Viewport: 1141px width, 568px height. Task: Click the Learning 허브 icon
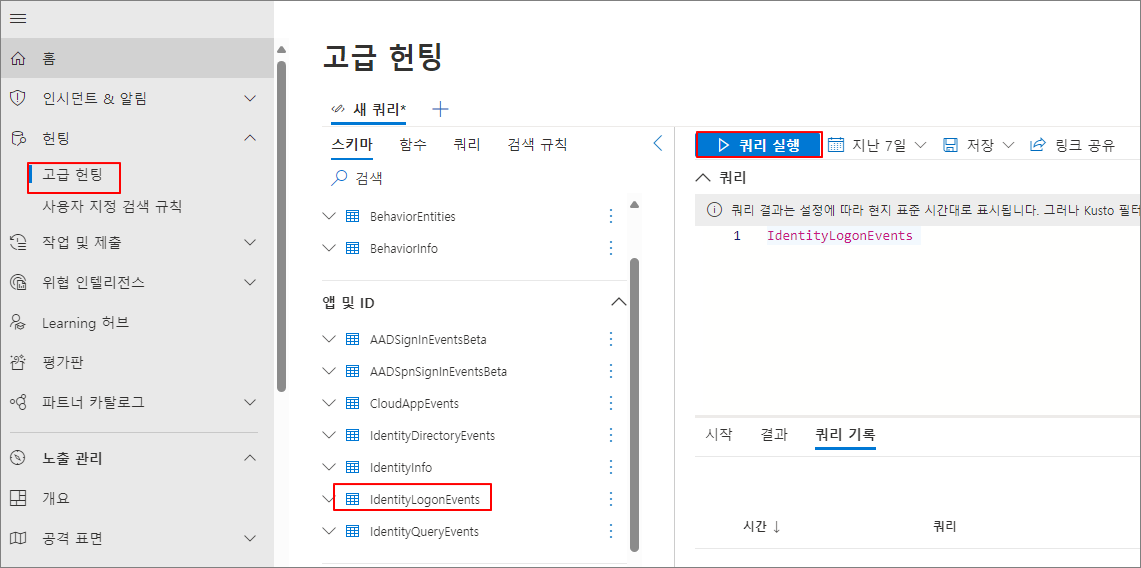pos(19,322)
